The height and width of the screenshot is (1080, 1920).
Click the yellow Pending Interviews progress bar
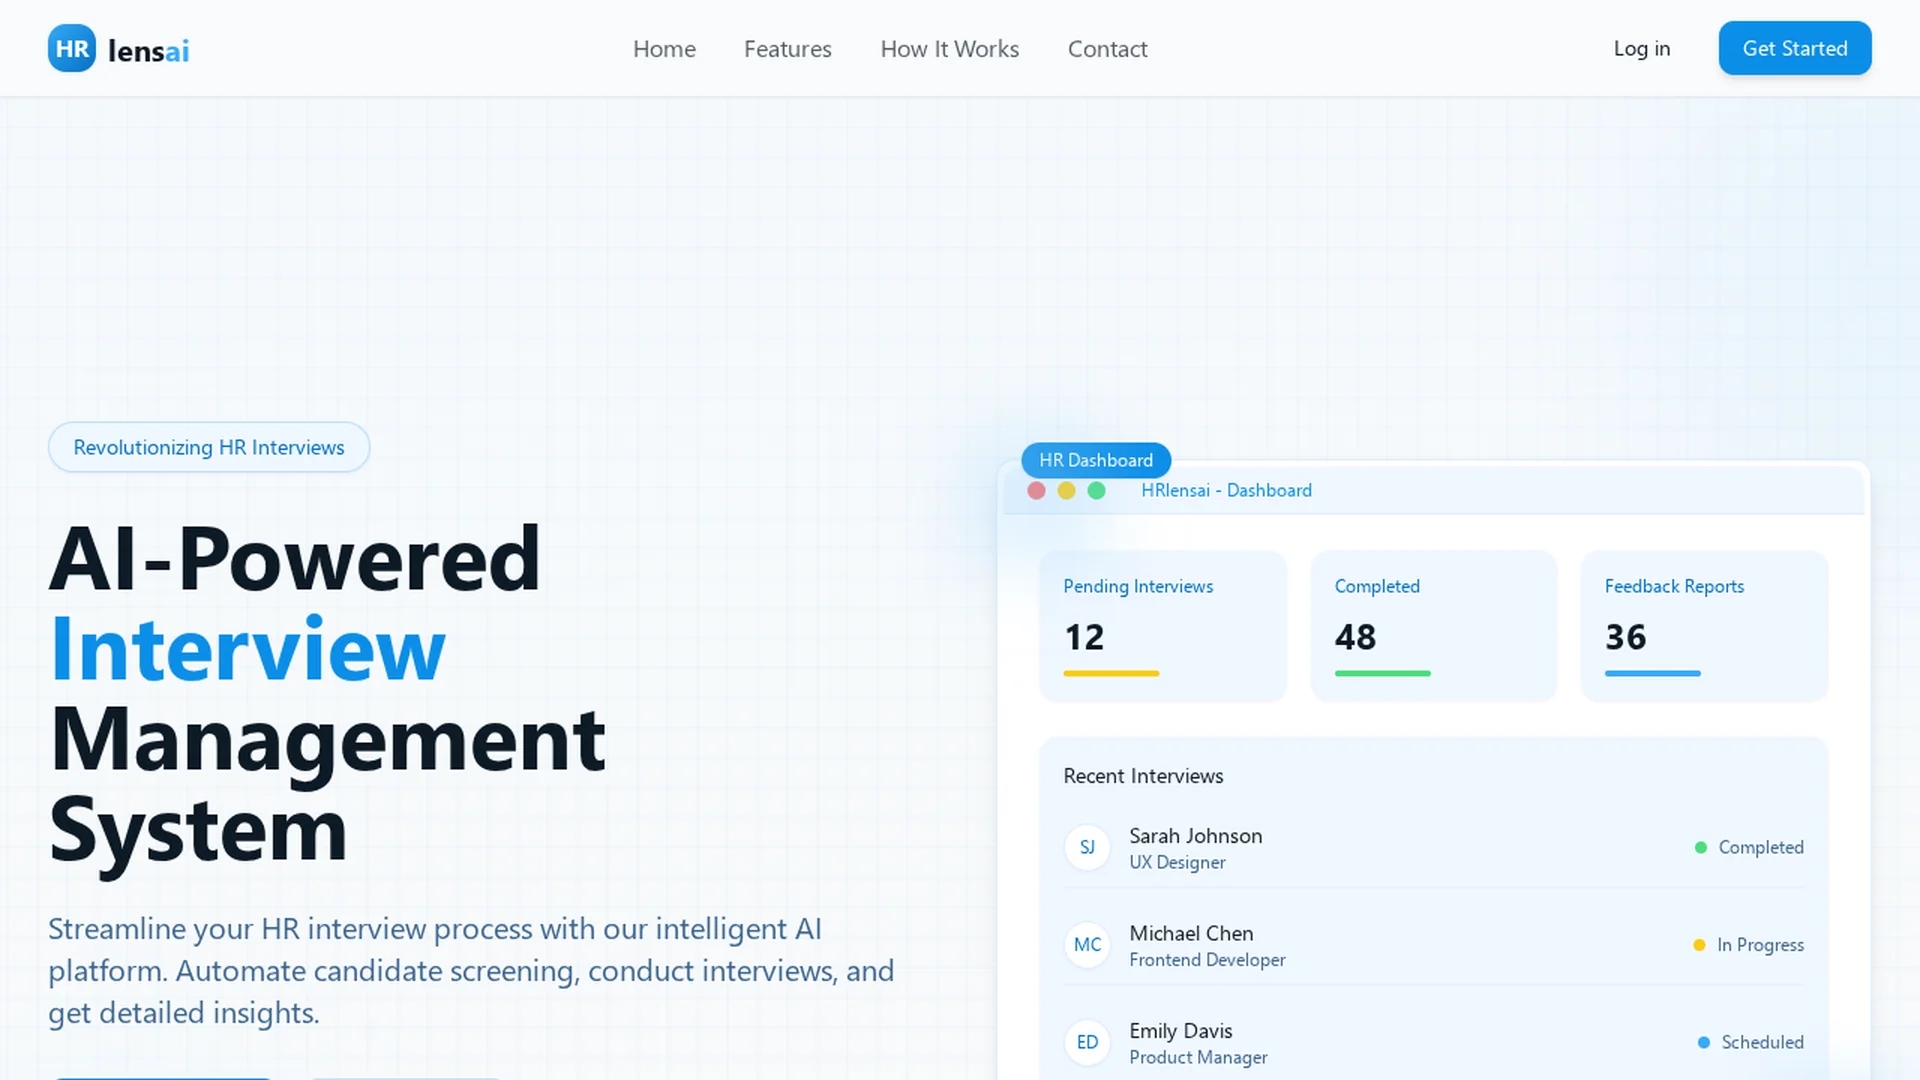1111,674
